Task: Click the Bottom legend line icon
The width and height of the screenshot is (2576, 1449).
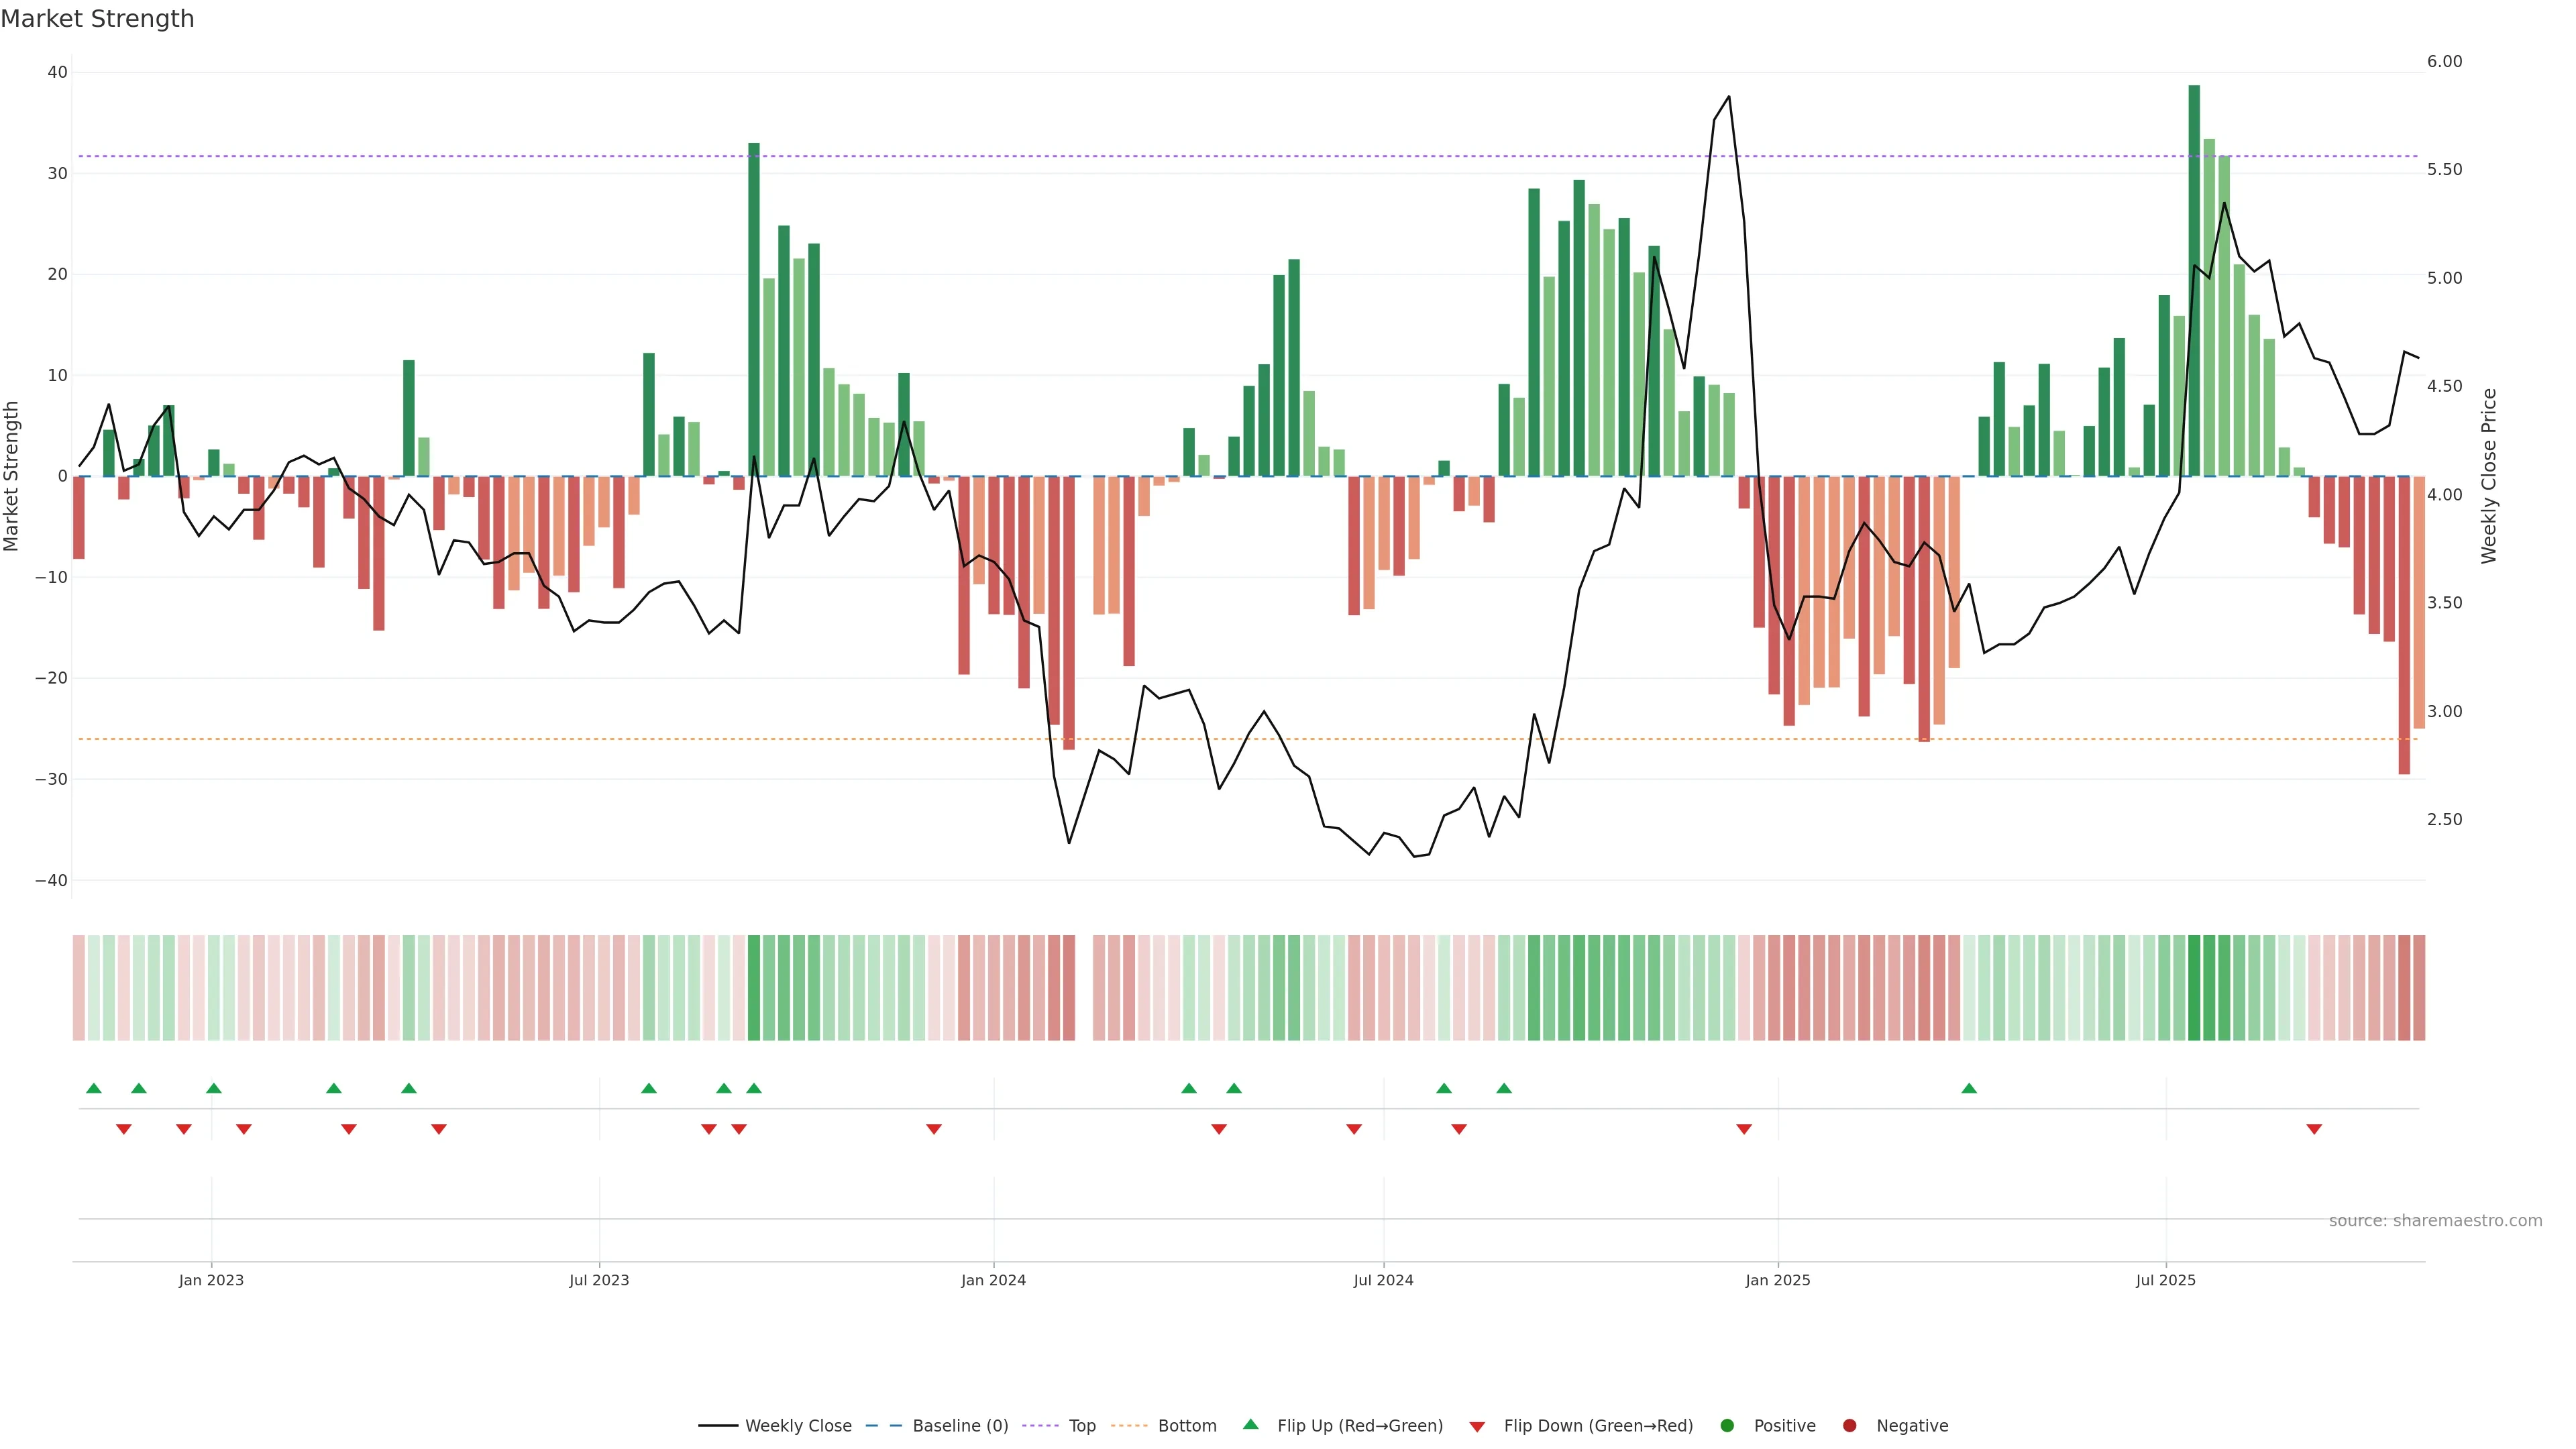Action: click(1129, 1426)
